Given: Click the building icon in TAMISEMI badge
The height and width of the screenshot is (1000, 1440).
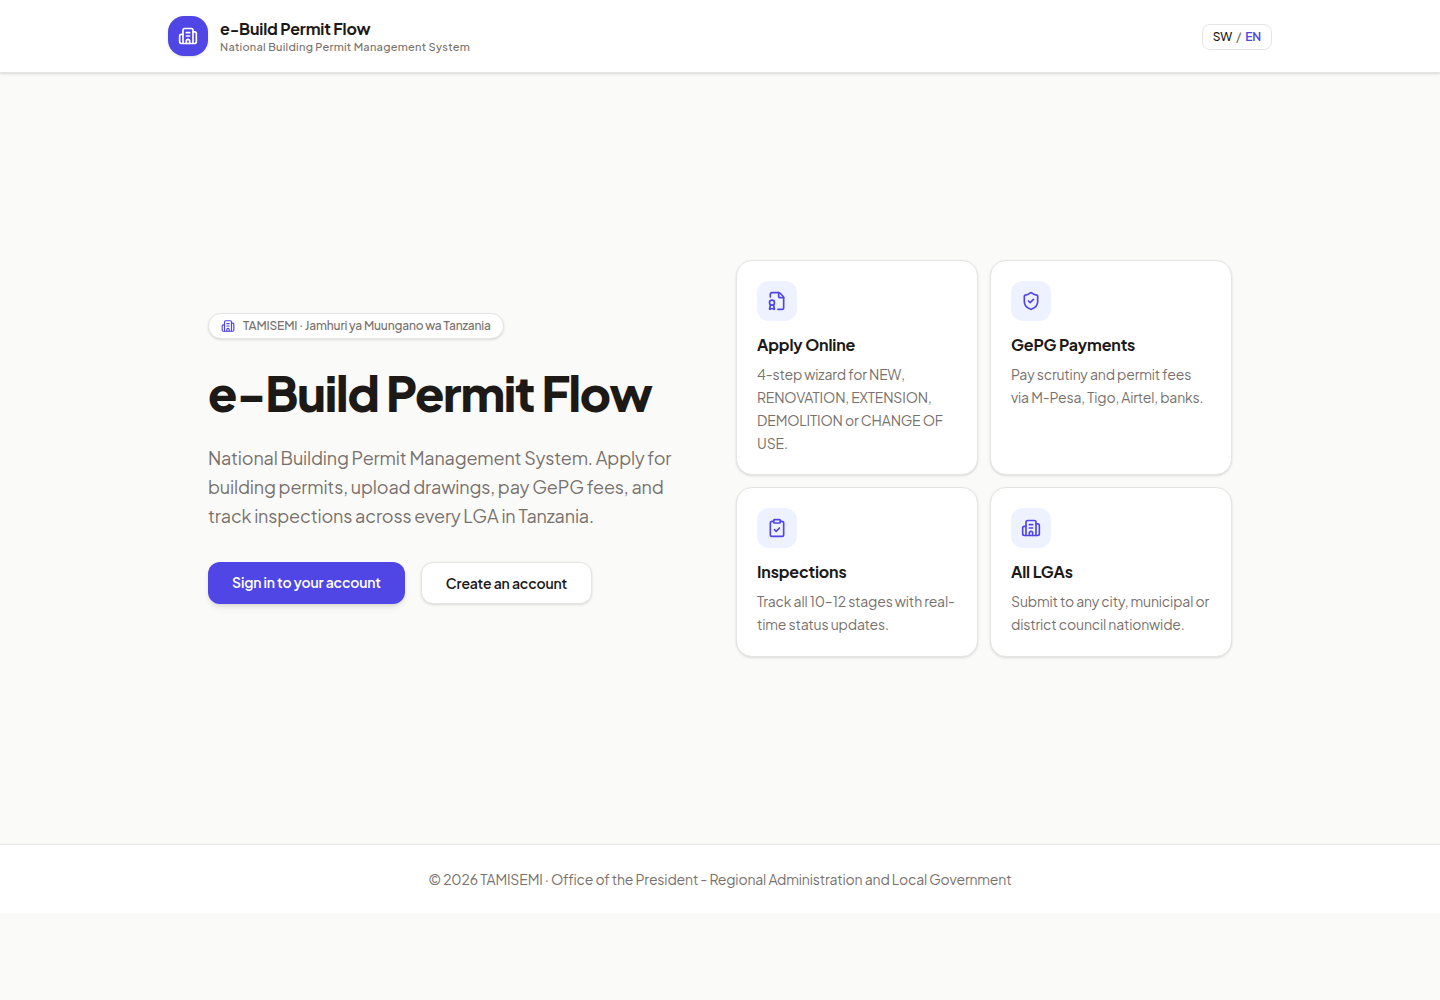Looking at the screenshot, I should [x=228, y=326].
